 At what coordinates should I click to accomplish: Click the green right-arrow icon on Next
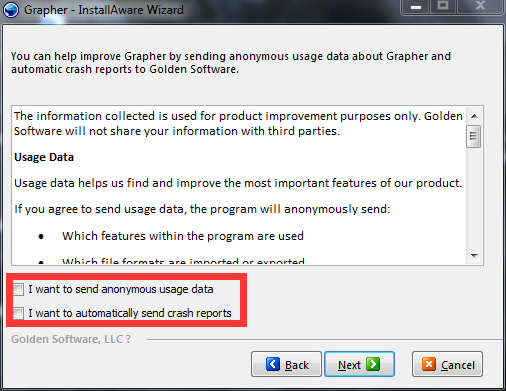(x=373, y=364)
